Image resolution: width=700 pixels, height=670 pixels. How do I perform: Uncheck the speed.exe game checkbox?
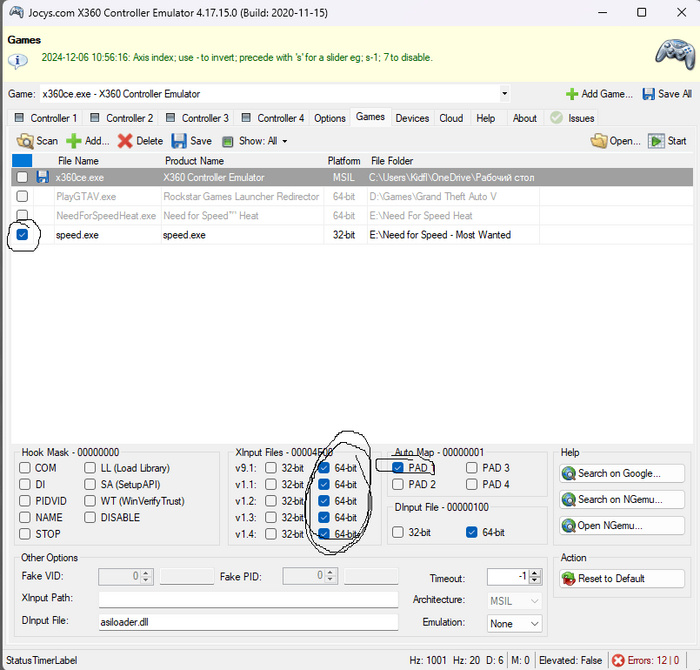pos(23,235)
